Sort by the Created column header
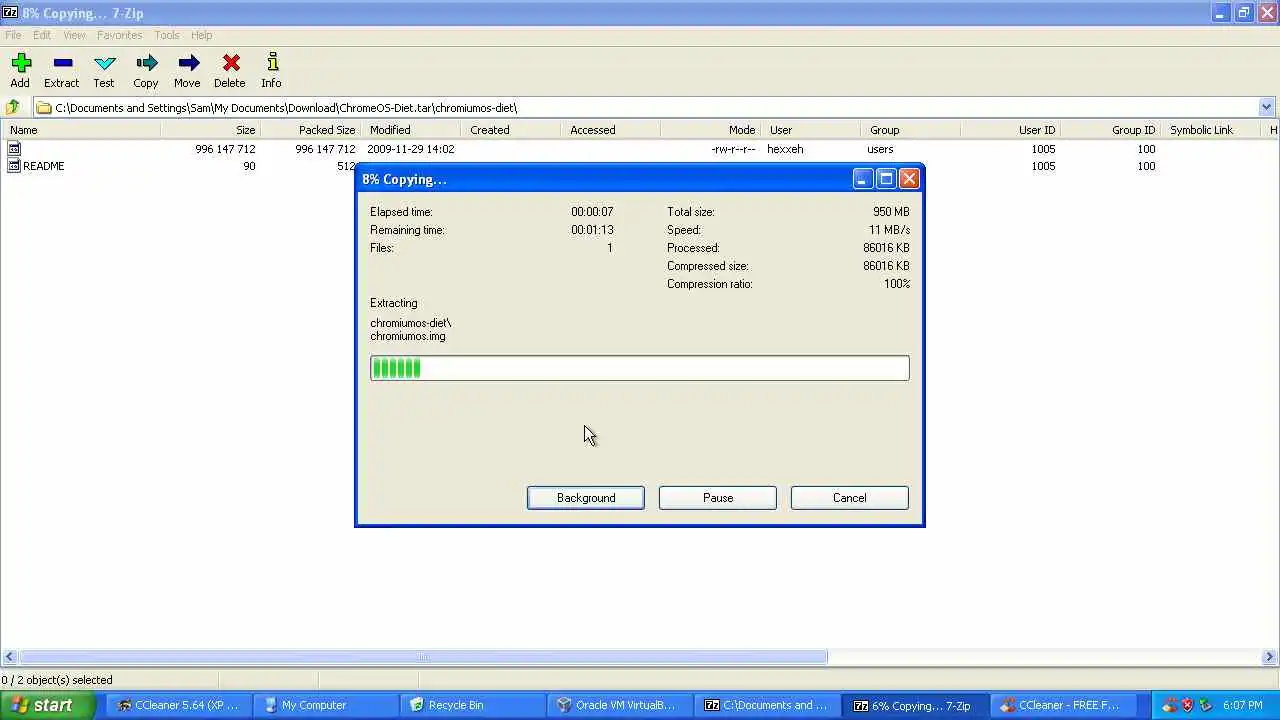The image size is (1280, 720). click(510, 130)
